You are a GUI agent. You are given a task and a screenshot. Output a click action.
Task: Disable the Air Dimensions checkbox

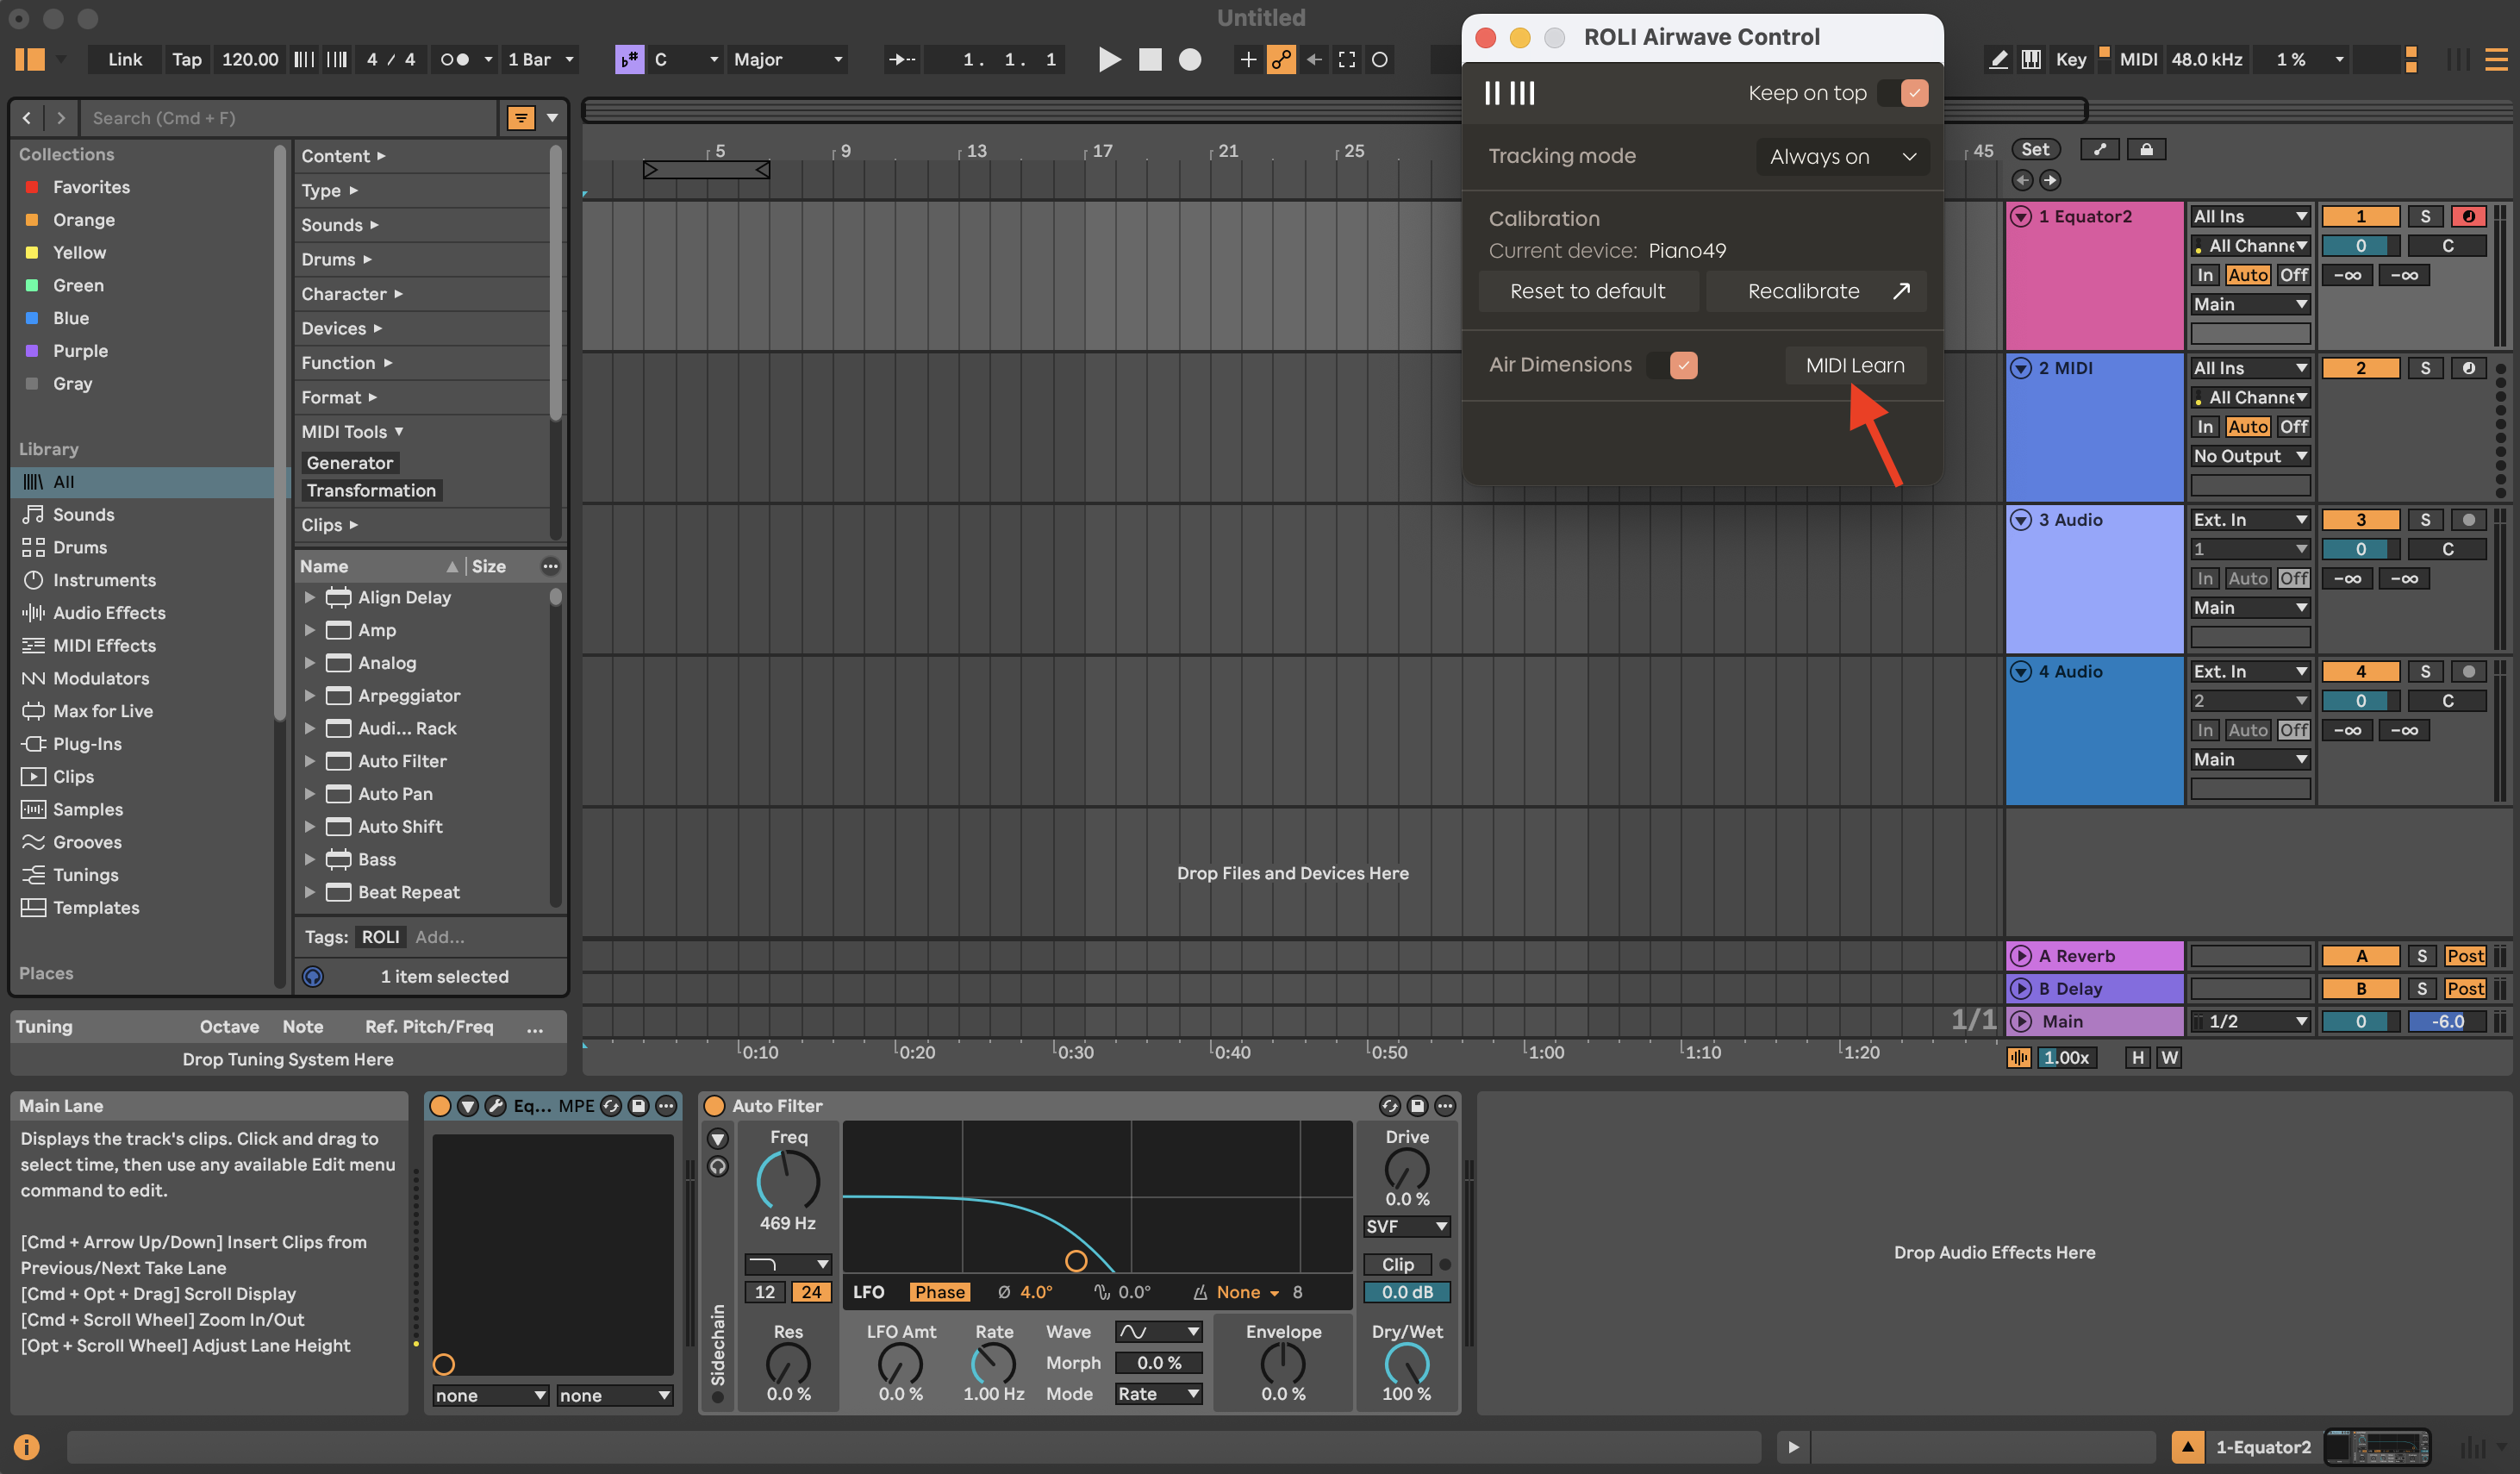(1683, 365)
